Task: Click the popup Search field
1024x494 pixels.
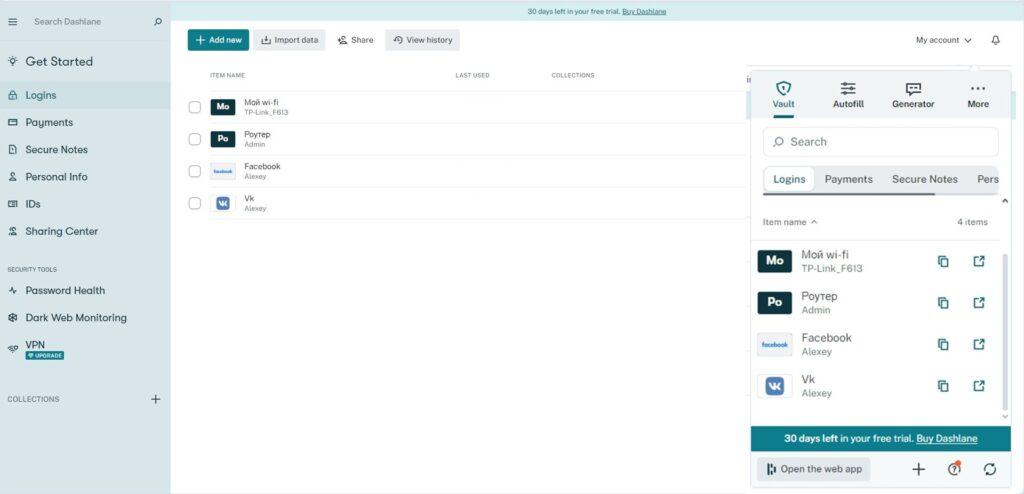Action: coord(880,142)
